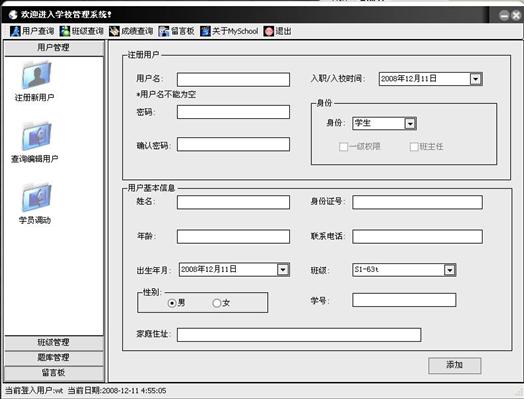Click the 身份证号 input field
This screenshot has width=524, height=399.
click(x=417, y=202)
